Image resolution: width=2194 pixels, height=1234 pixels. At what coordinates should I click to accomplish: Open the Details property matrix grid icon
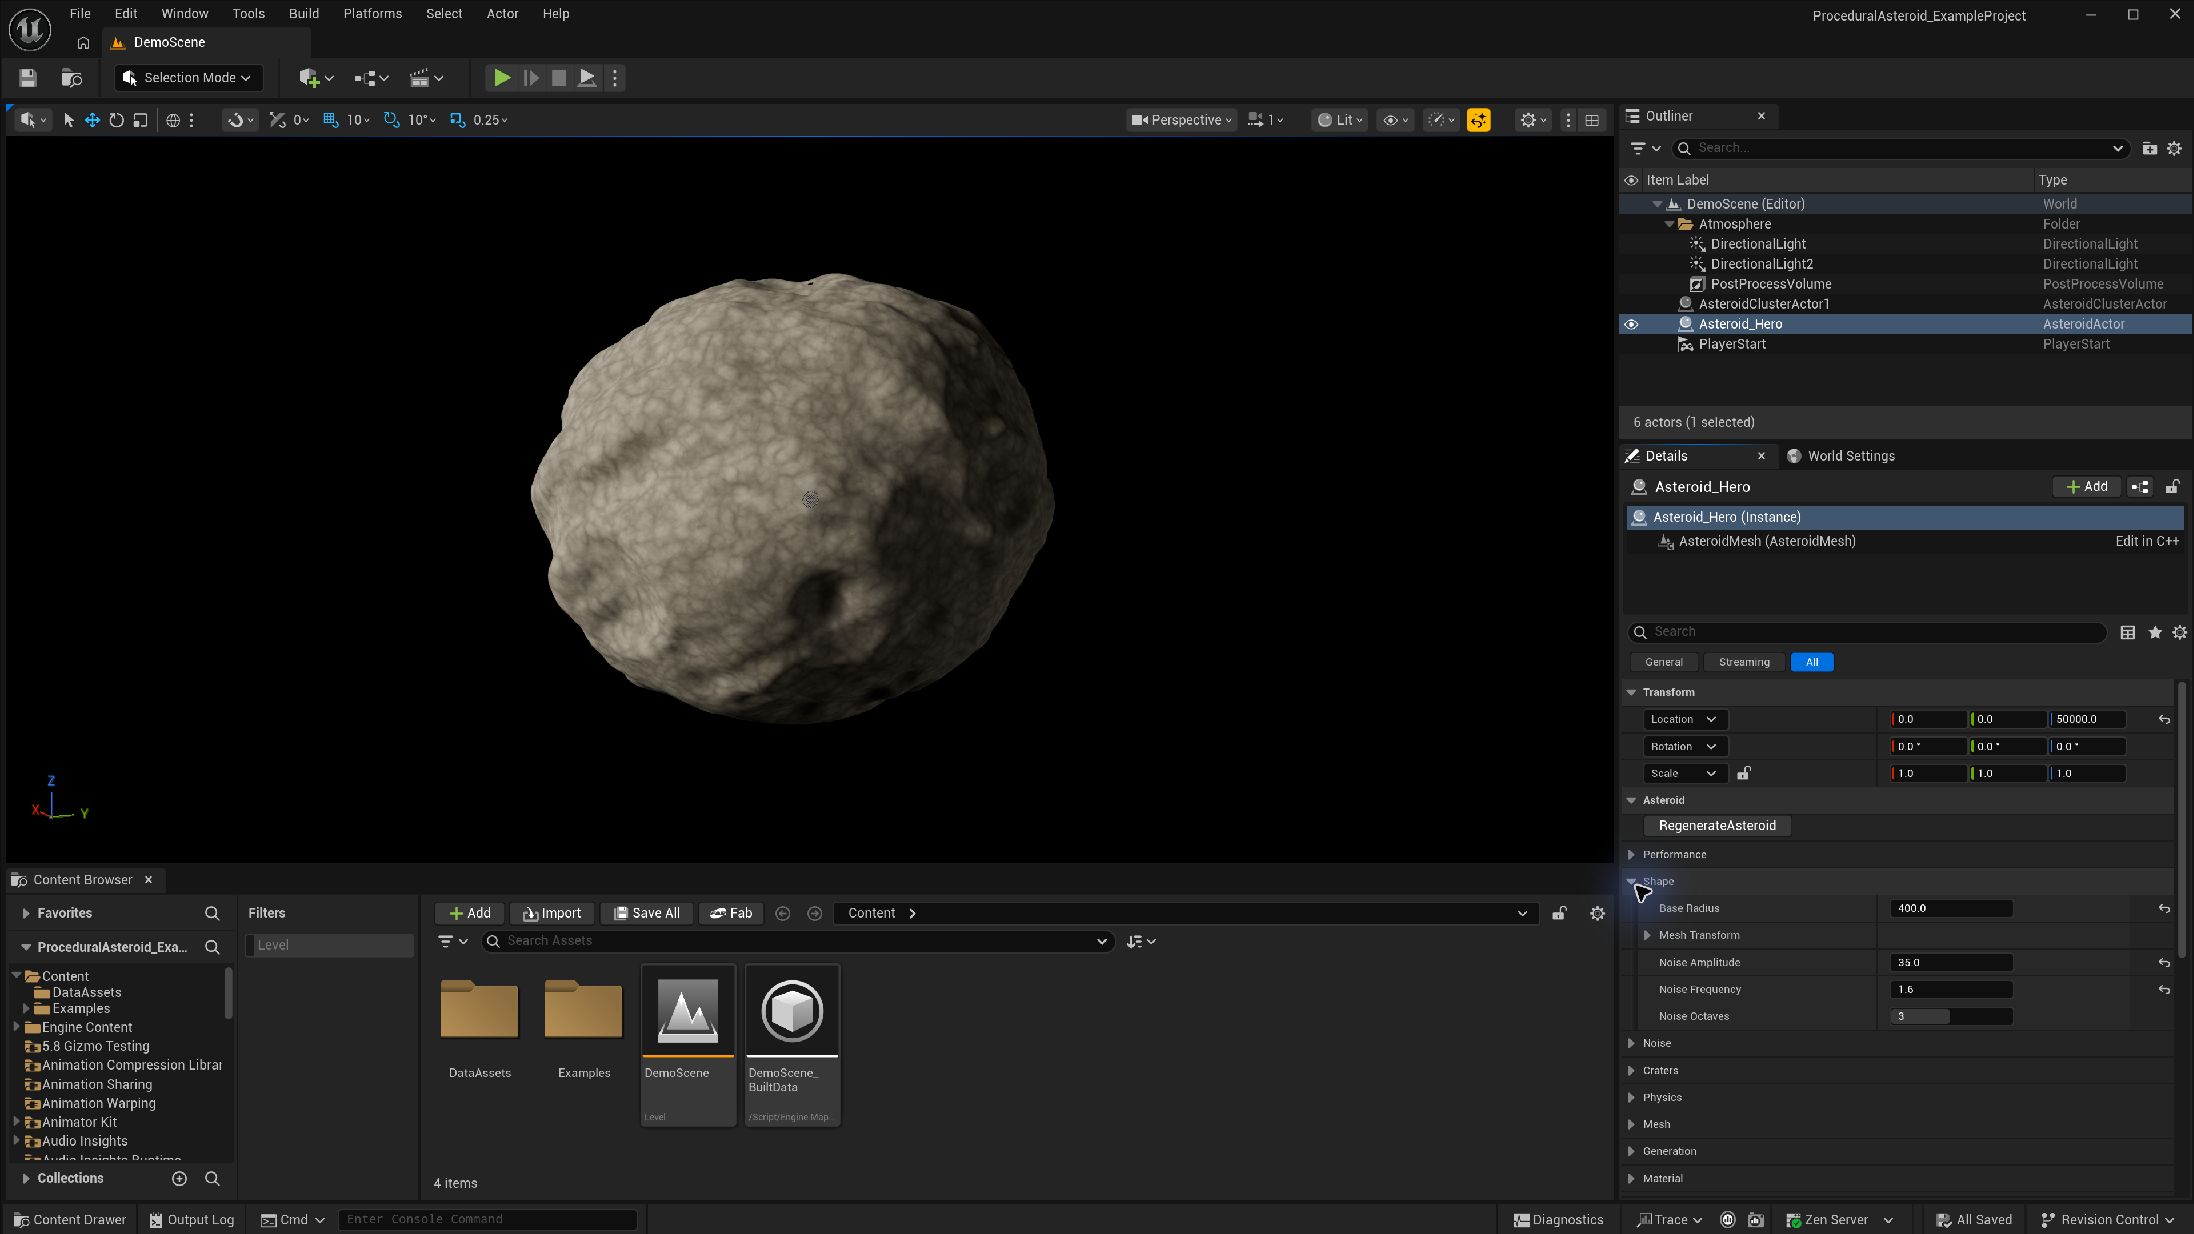point(2128,632)
